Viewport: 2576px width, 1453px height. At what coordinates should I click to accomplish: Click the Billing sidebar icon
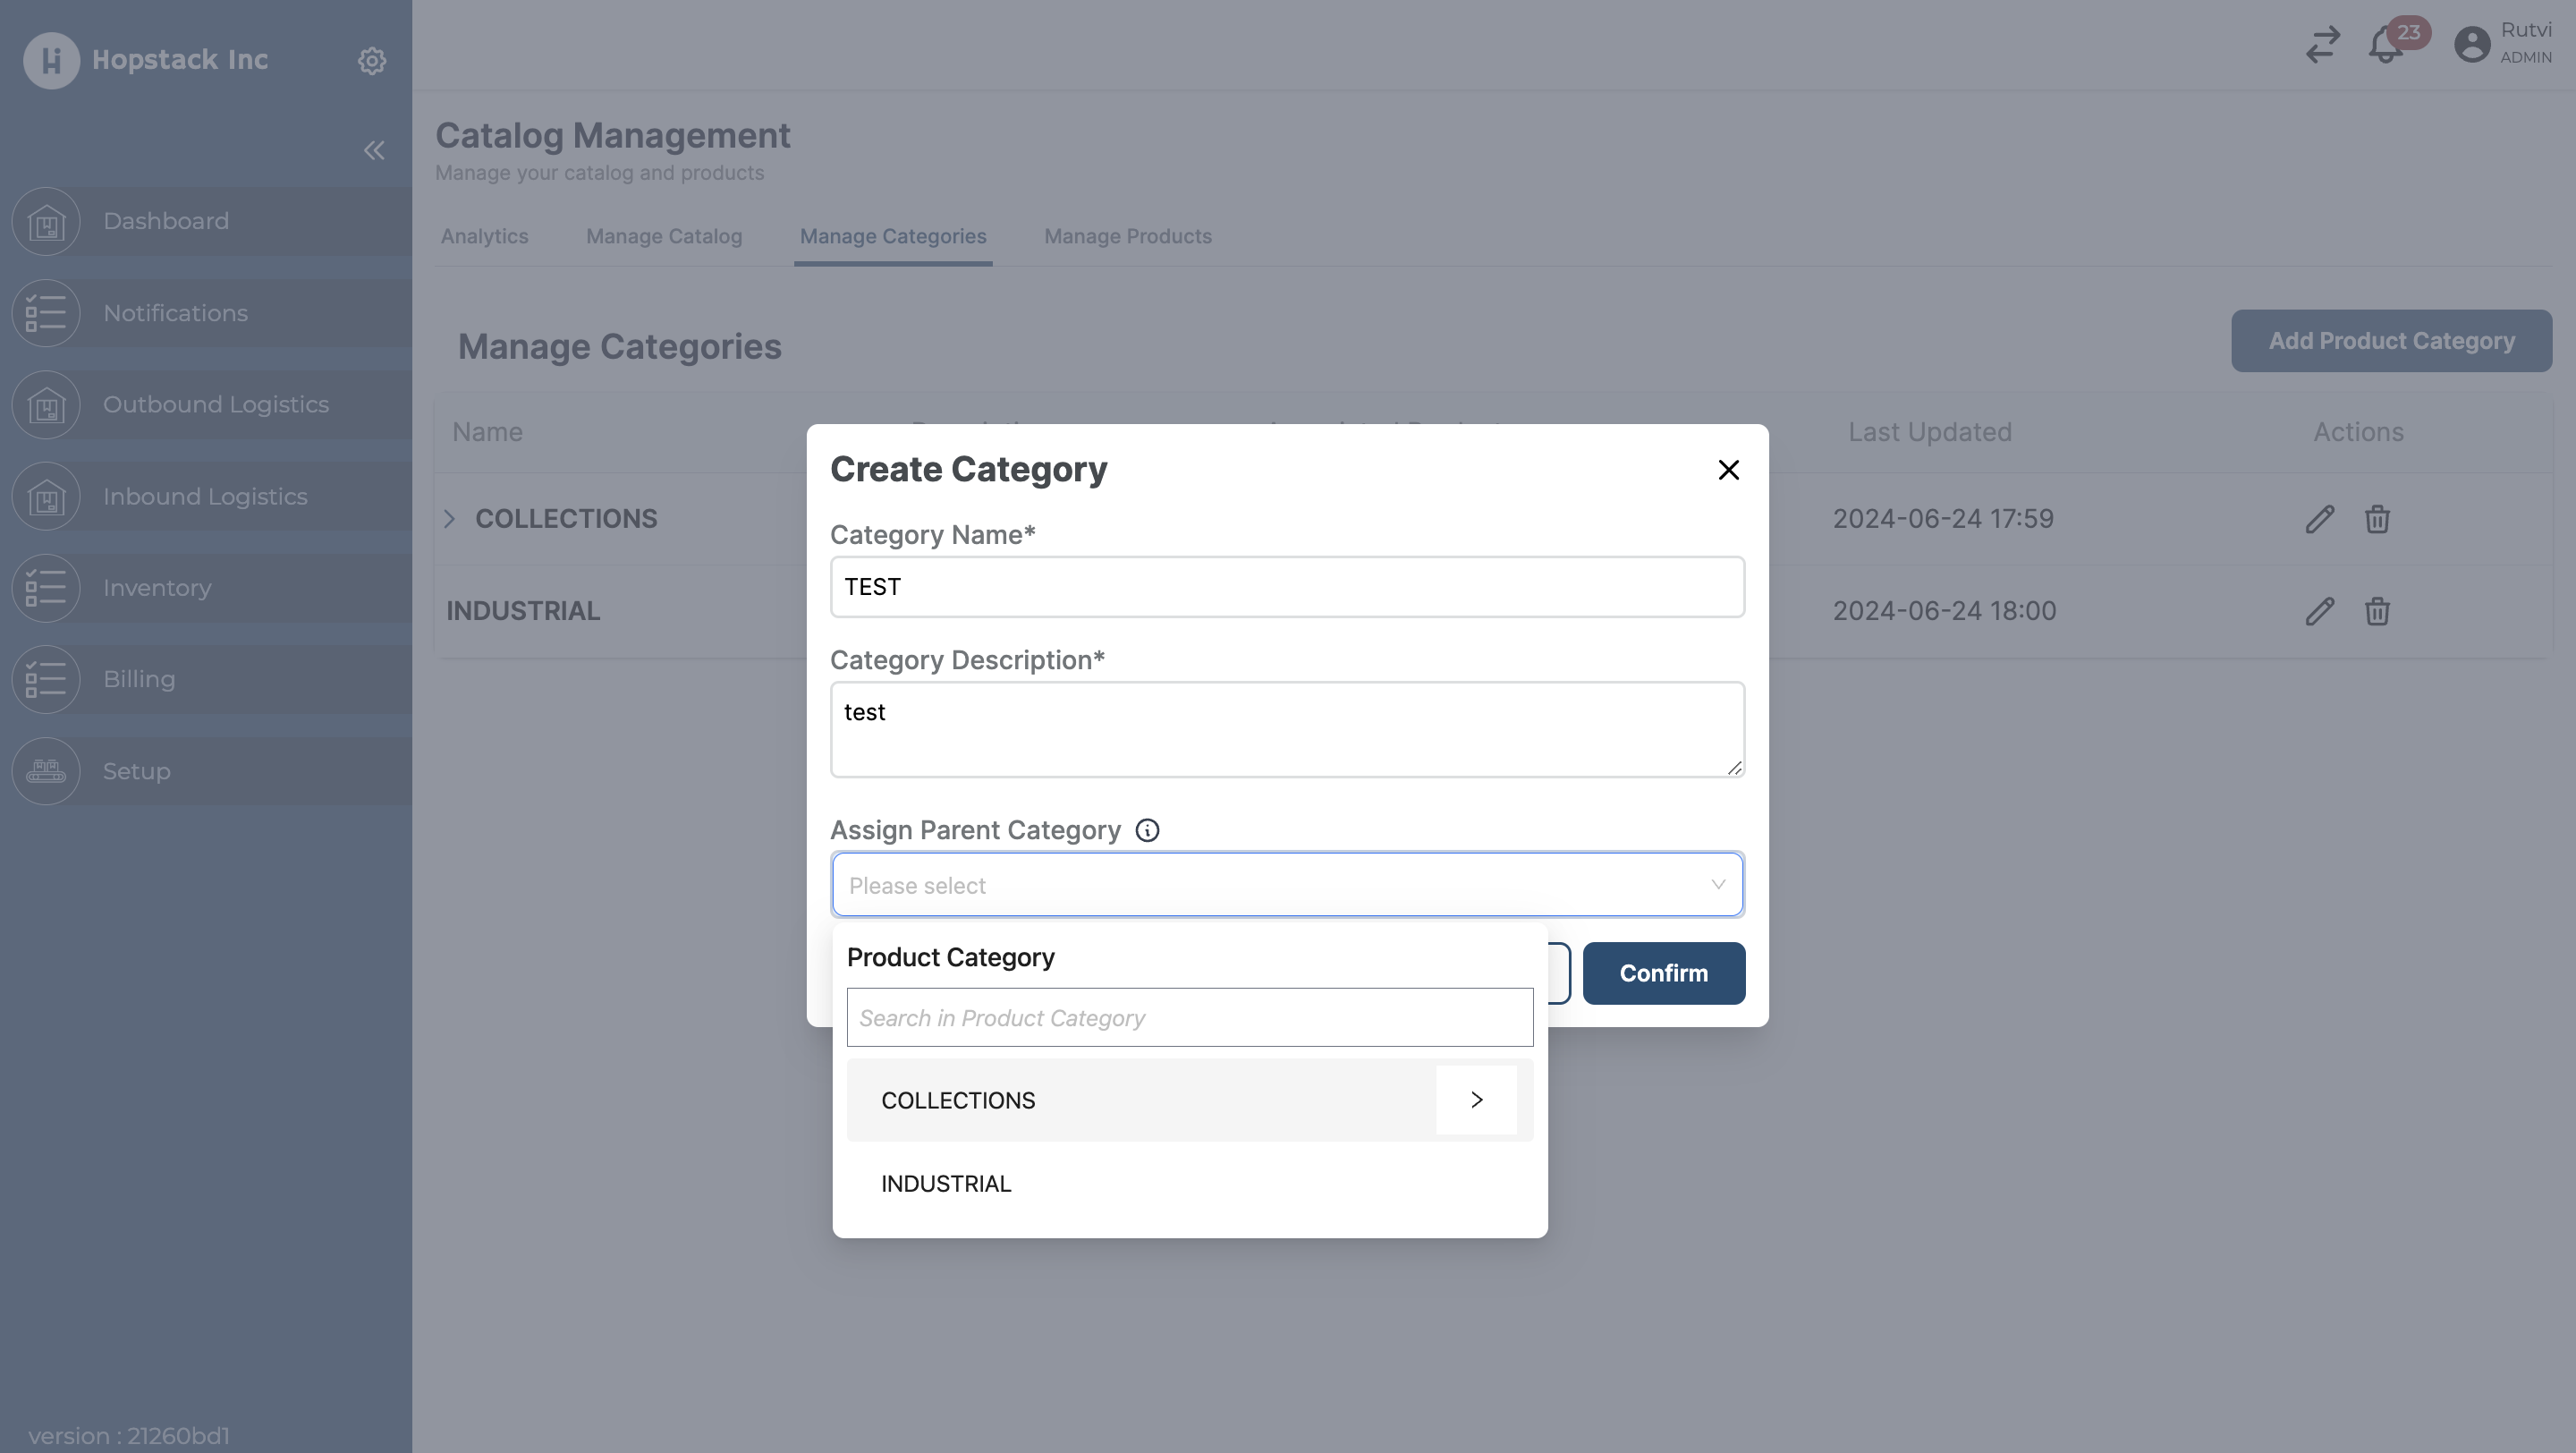[x=46, y=680]
